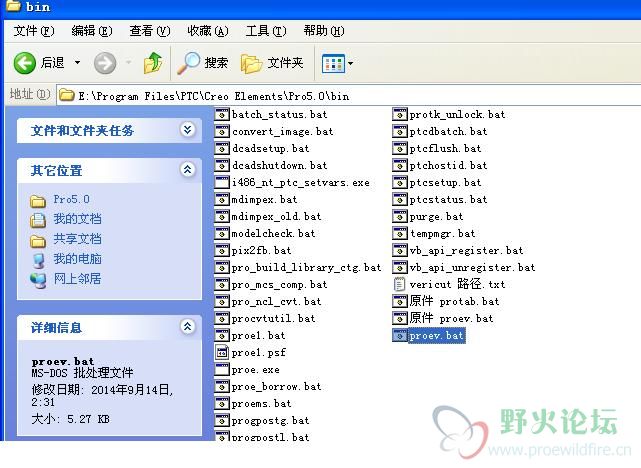
Task: Select the ptchostid.bat file icon
Action: click(399, 165)
